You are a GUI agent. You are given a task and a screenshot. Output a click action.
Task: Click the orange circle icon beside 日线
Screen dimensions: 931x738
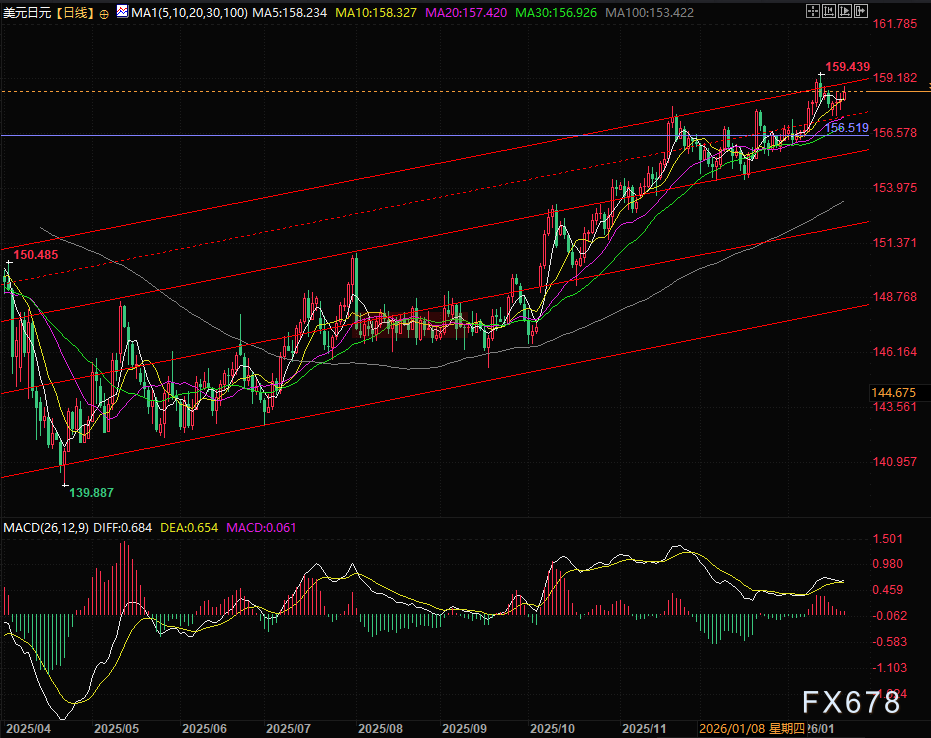105,14
